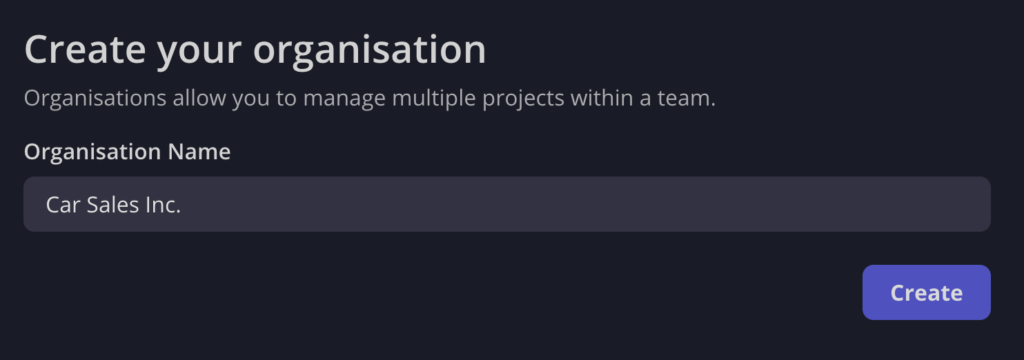Image resolution: width=1024 pixels, height=360 pixels.
Task: Click 'within a team.' in the subtitle
Action: (643, 98)
